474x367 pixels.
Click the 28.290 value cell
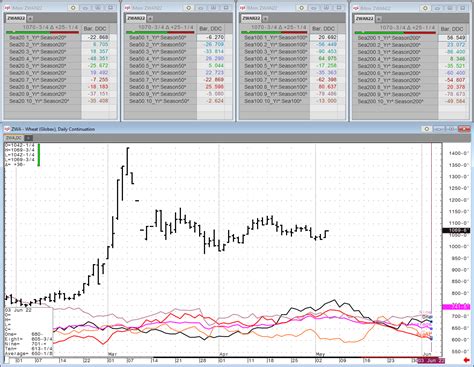(211, 58)
